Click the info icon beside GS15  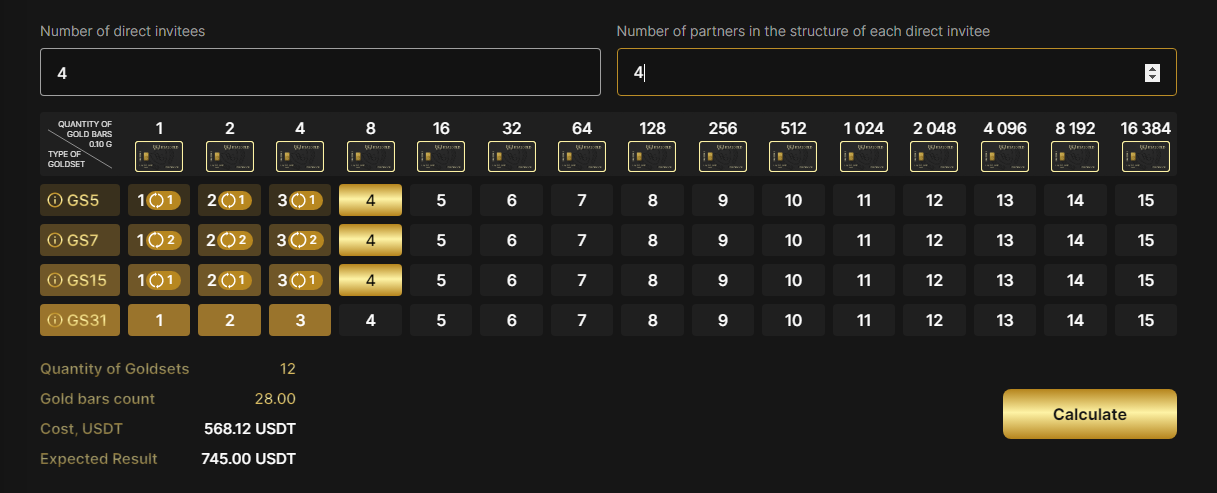point(55,280)
